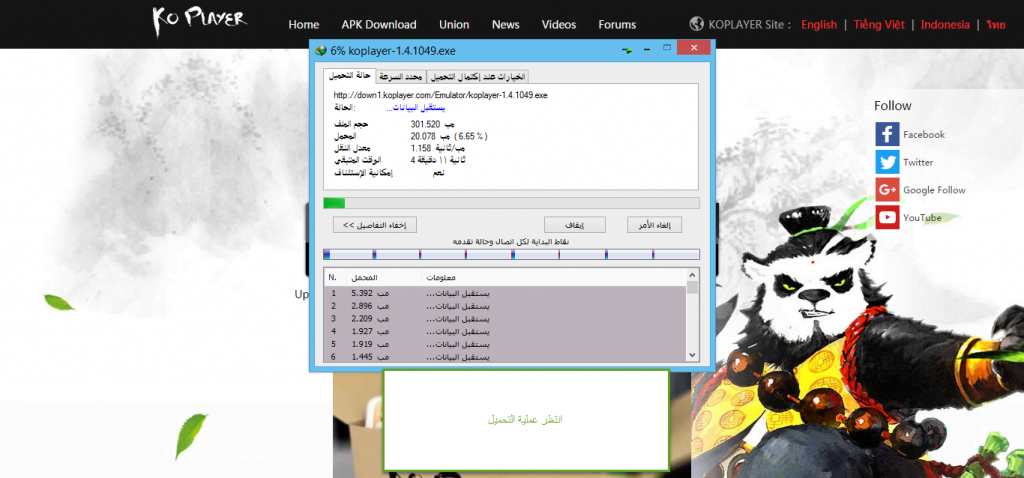Open the Videos page
1024x478 pixels.
(559, 25)
